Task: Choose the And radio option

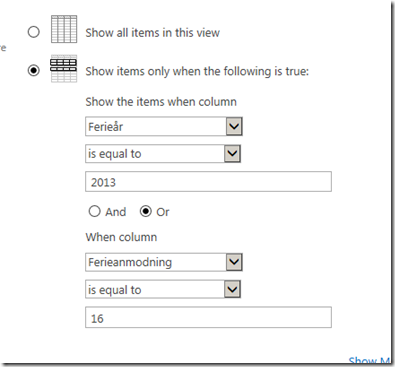Action: point(94,211)
